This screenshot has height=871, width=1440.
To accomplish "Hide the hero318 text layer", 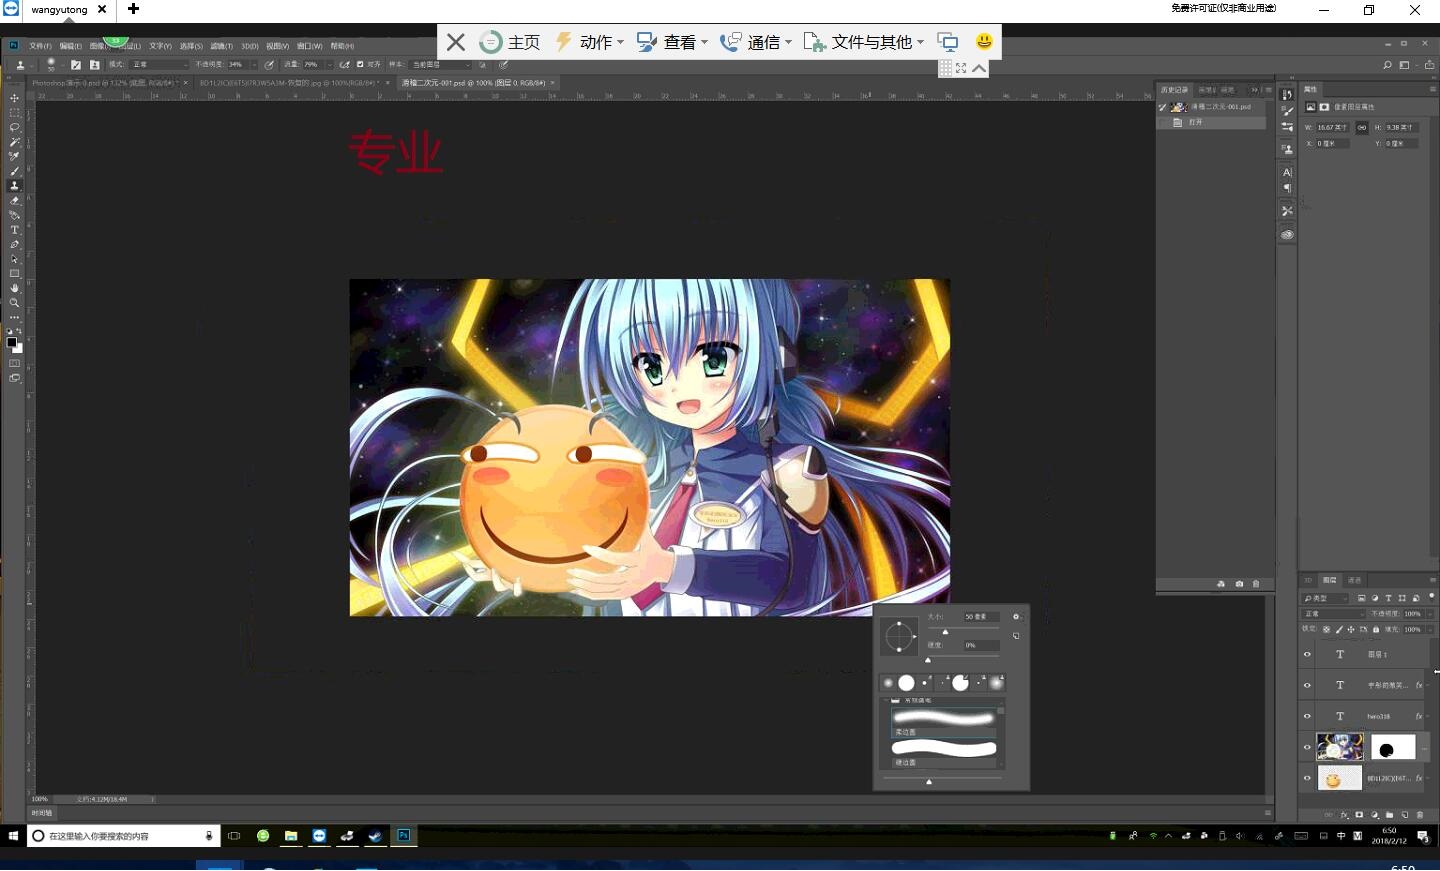I will [1307, 716].
